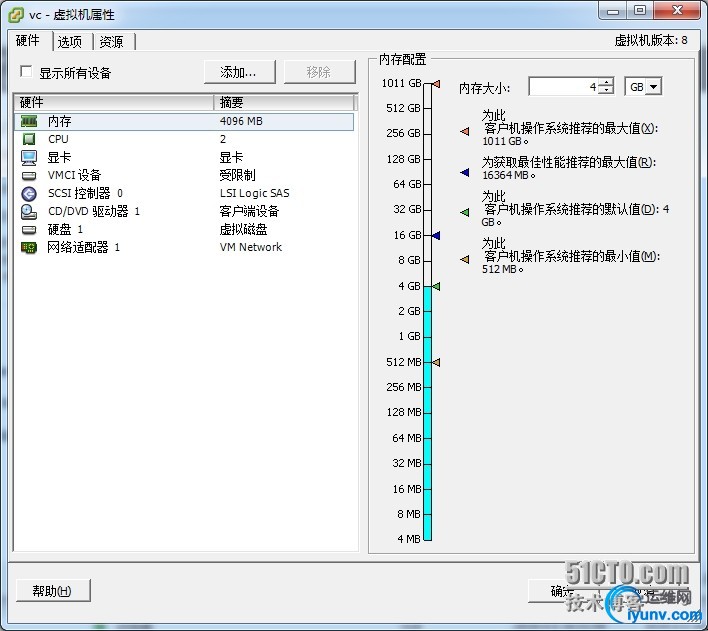Select the VMCI 设备 row label
Viewport: 708px width, 631px height.
click(75, 175)
